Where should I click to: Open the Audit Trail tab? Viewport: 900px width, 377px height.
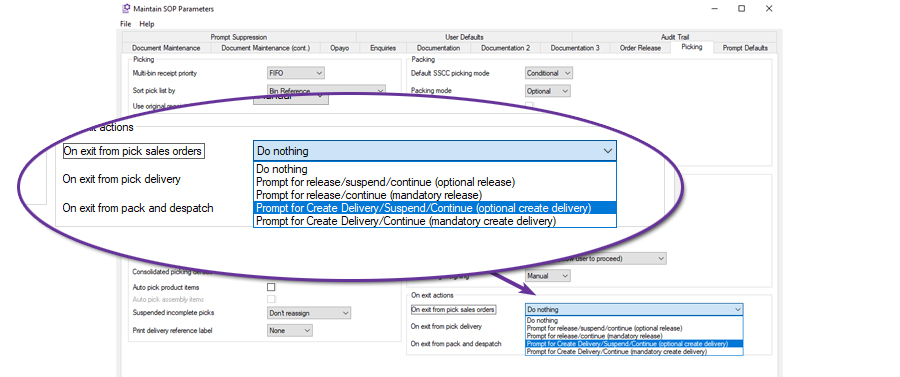coord(675,37)
